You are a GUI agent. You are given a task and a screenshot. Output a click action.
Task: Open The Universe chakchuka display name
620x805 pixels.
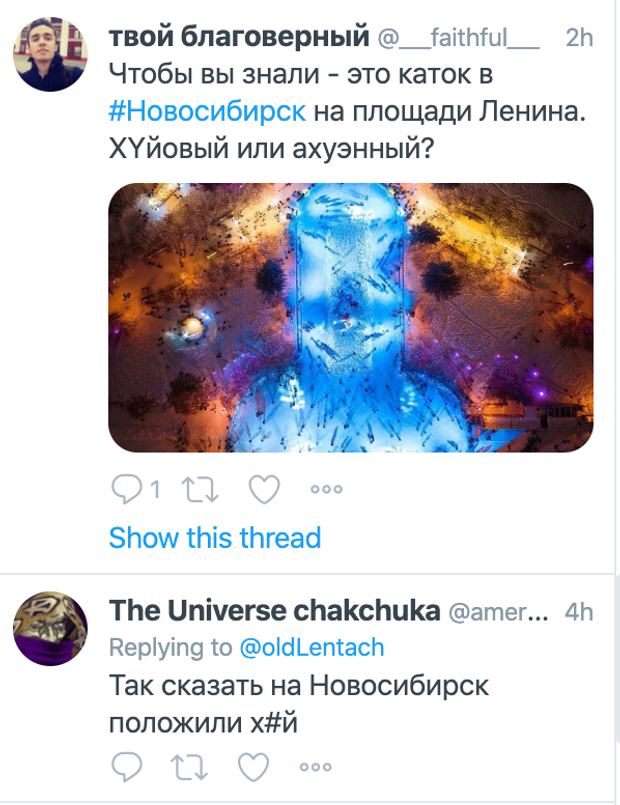point(275,610)
